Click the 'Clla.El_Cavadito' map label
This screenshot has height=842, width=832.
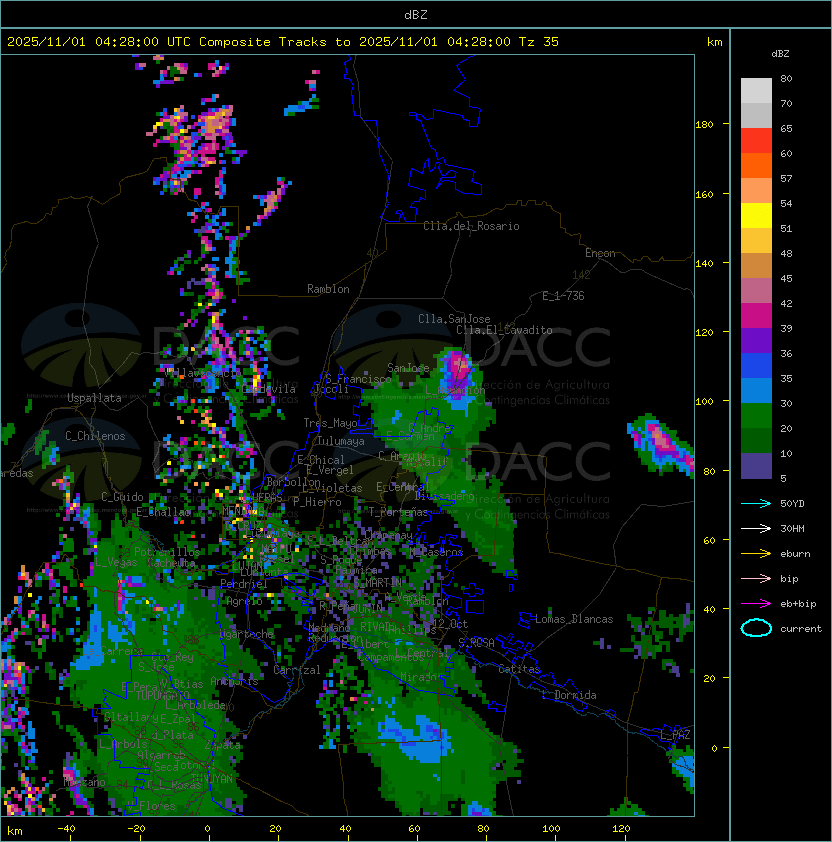tap(504, 330)
